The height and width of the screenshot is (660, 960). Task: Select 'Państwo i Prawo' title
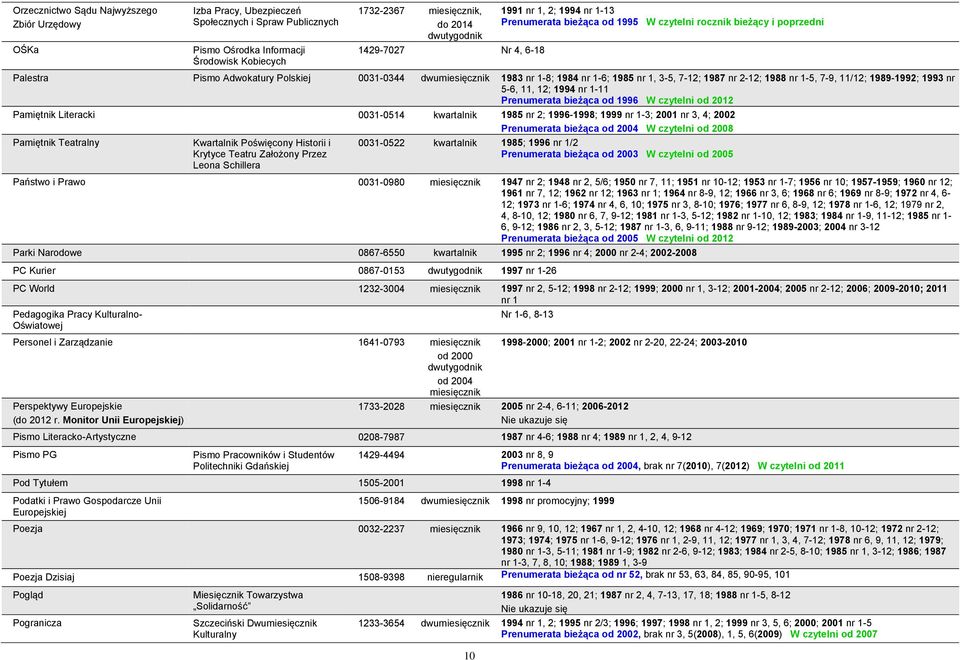[x=49, y=182]
